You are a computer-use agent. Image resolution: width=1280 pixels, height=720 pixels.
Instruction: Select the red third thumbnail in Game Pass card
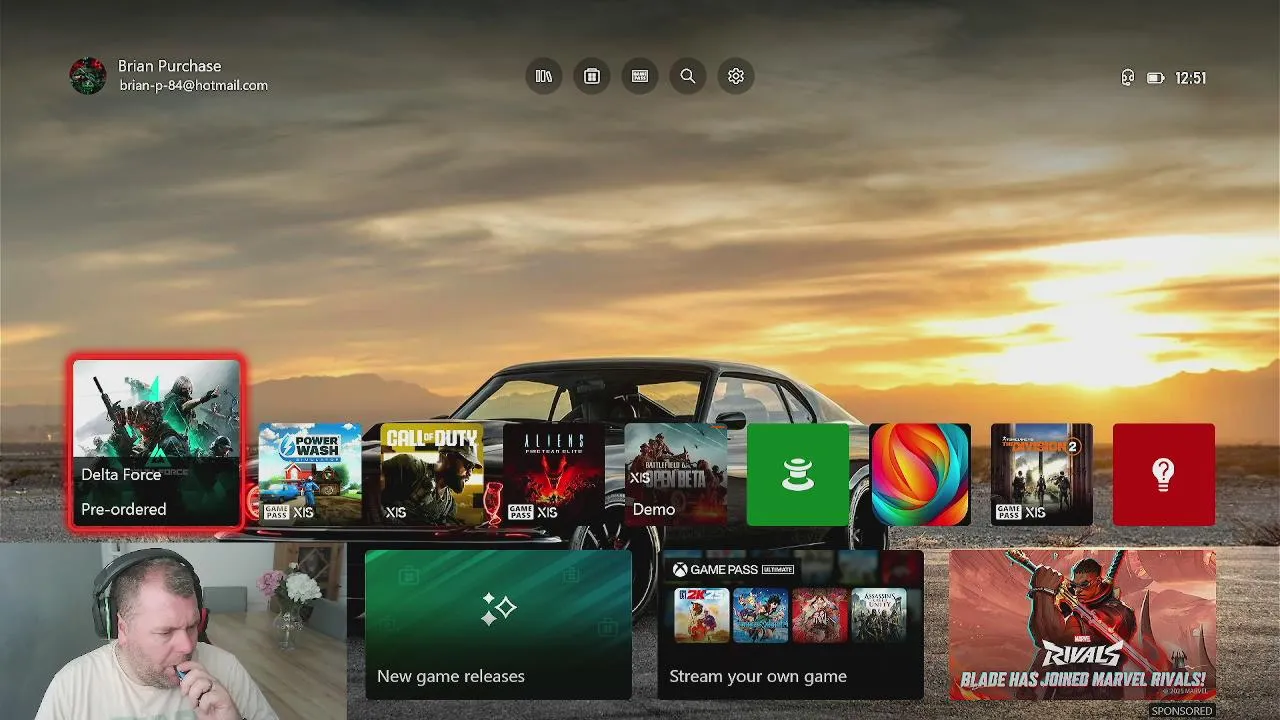pos(820,615)
